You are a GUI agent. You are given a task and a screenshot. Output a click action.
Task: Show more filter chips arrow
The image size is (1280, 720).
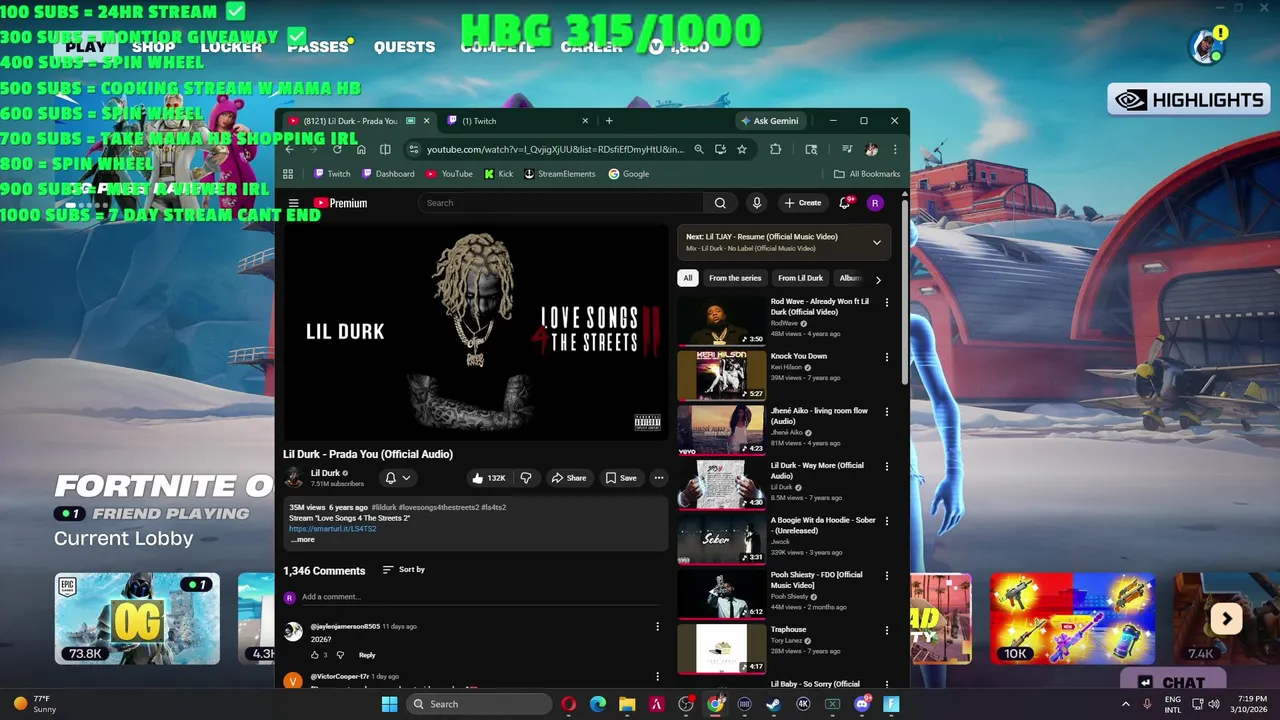878,280
